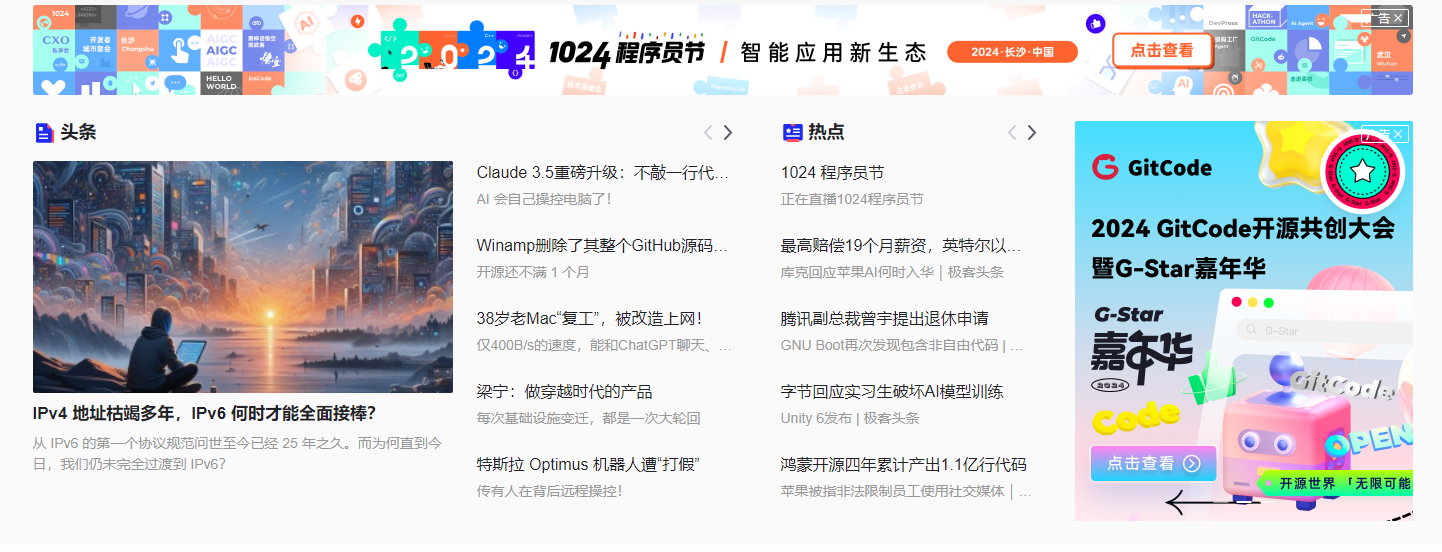
Task: Click subtitle 正在直播1024程序员节
Action: [852, 199]
